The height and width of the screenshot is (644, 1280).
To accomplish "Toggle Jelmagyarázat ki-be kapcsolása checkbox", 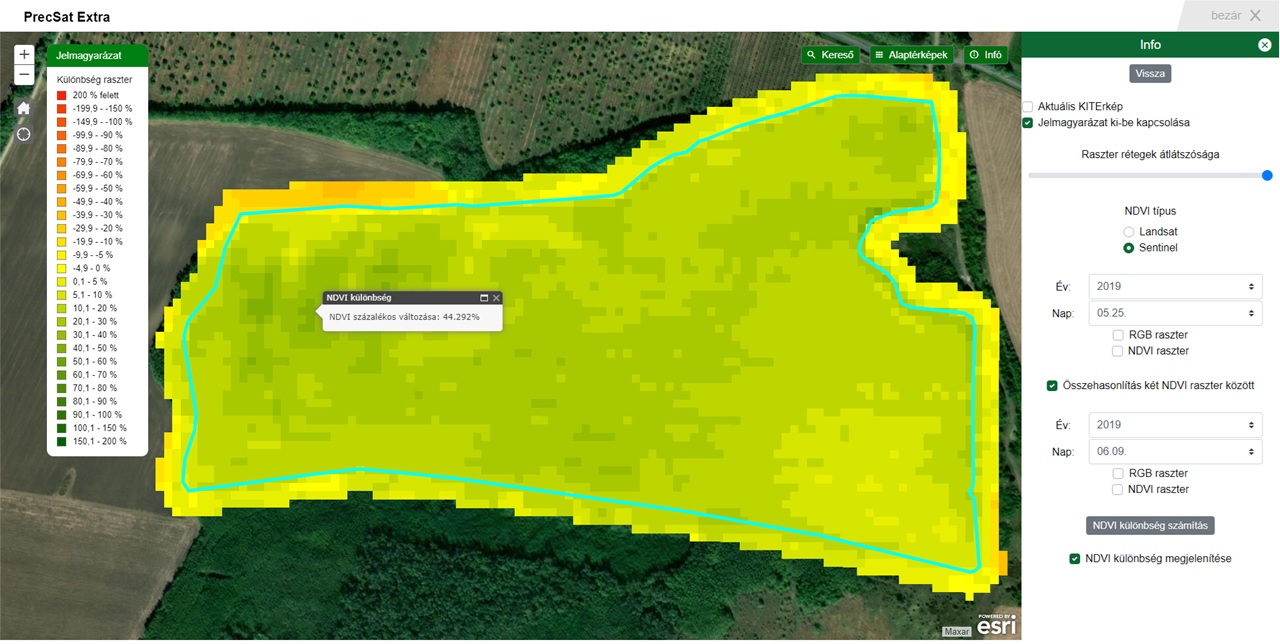I will (x=1027, y=122).
